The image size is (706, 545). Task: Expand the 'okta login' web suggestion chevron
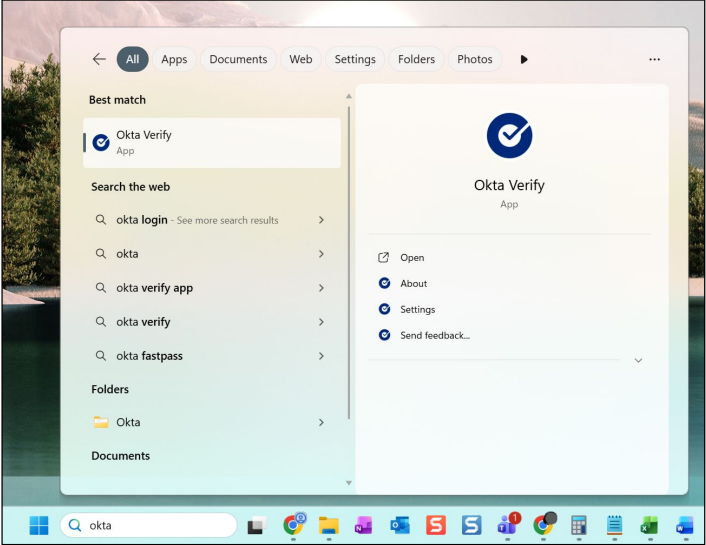pos(321,220)
